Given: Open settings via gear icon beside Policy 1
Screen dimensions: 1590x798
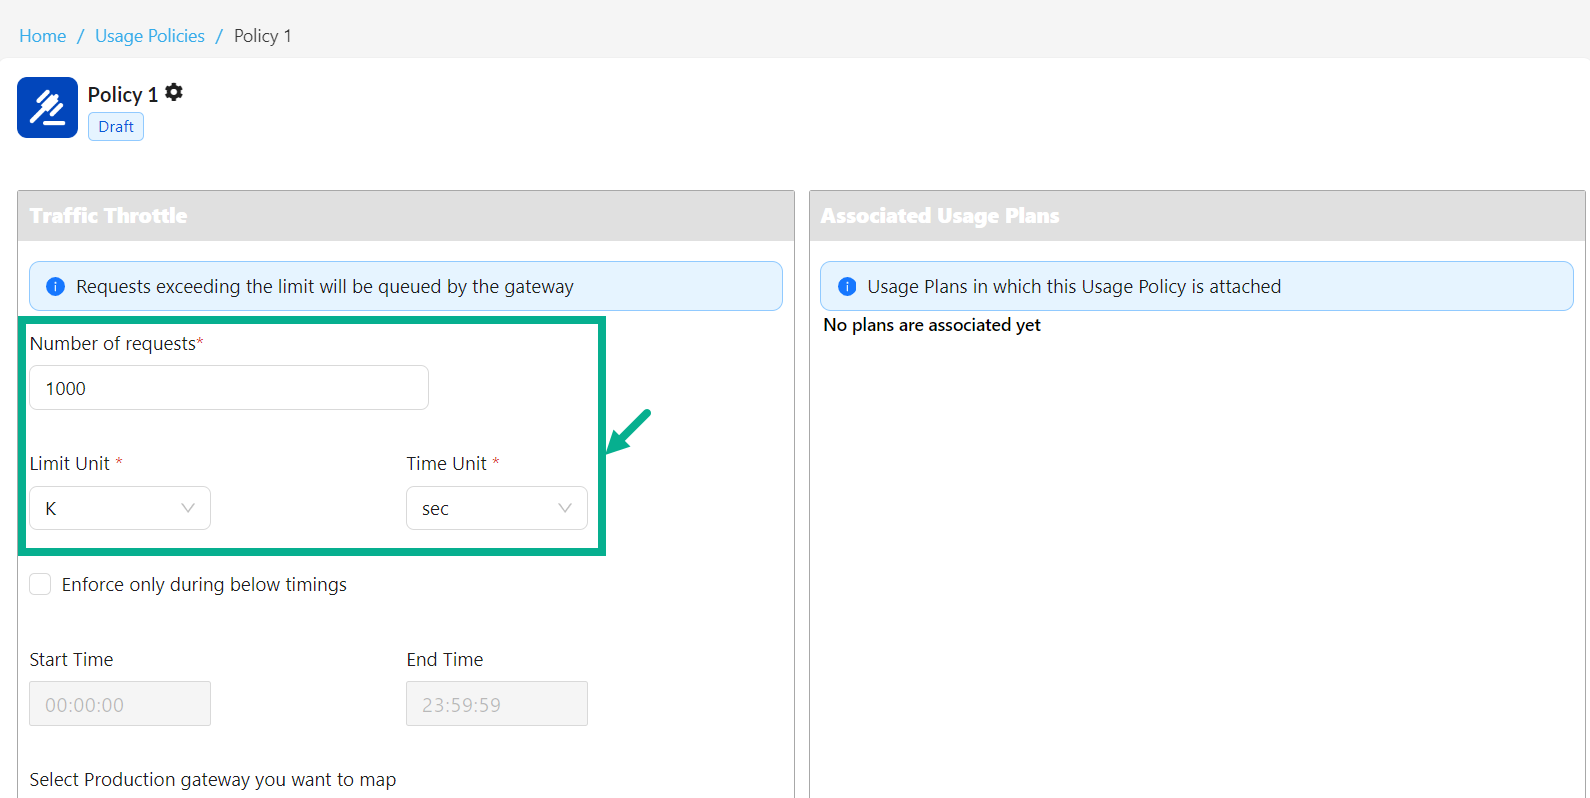Looking at the screenshot, I should [x=174, y=93].
